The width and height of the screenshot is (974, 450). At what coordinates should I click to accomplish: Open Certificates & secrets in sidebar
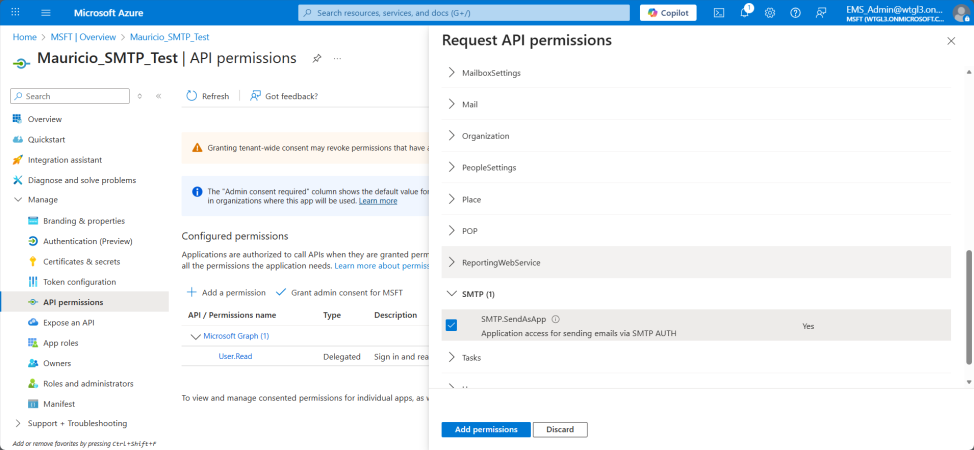(x=81, y=261)
